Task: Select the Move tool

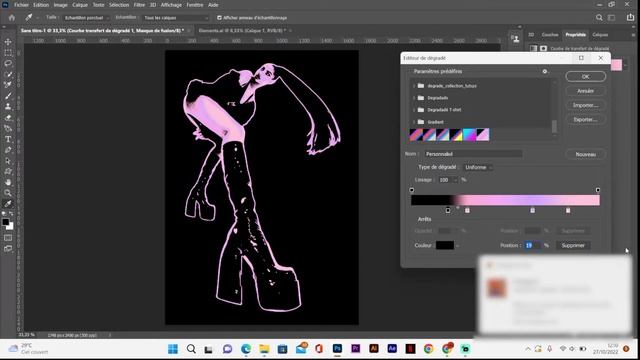Action: click(x=8, y=42)
